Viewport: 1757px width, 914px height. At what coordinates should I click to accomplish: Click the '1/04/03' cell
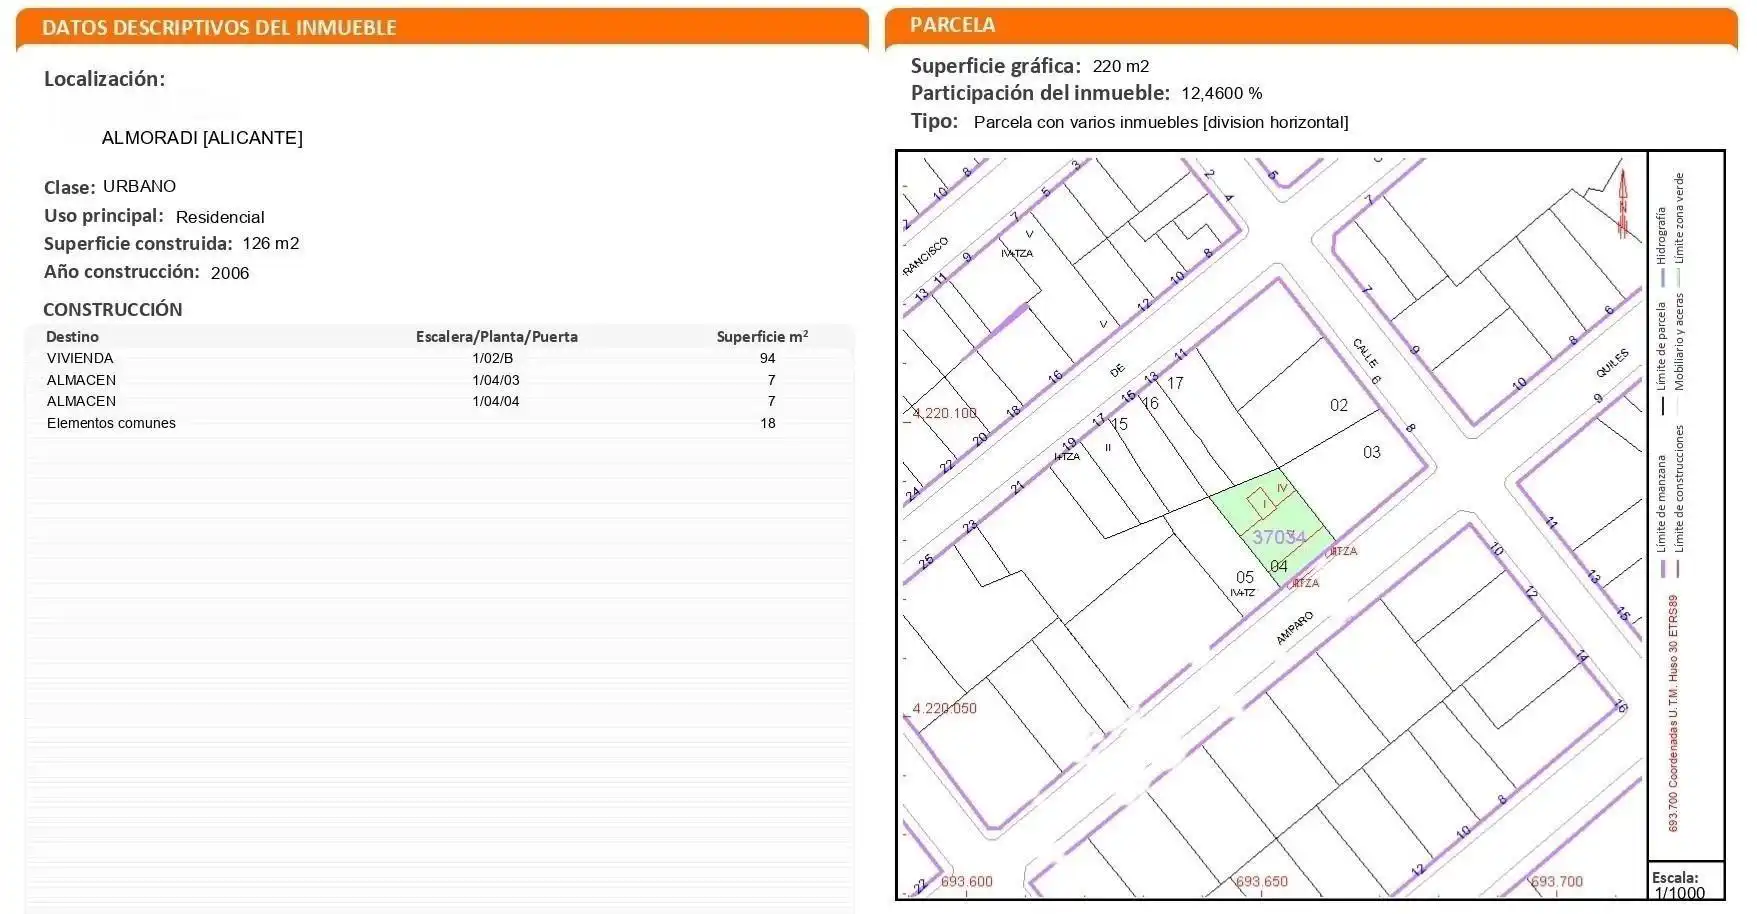(496, 380)
